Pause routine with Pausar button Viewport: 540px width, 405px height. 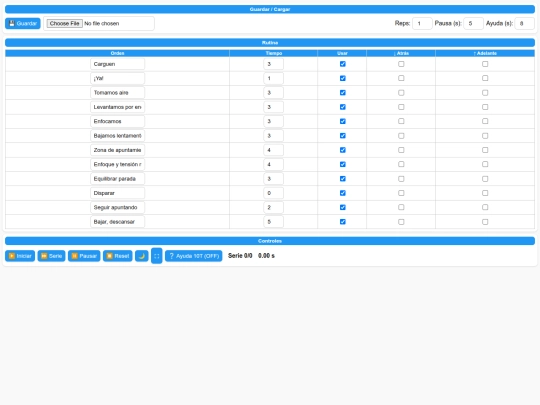coord(84,256)
